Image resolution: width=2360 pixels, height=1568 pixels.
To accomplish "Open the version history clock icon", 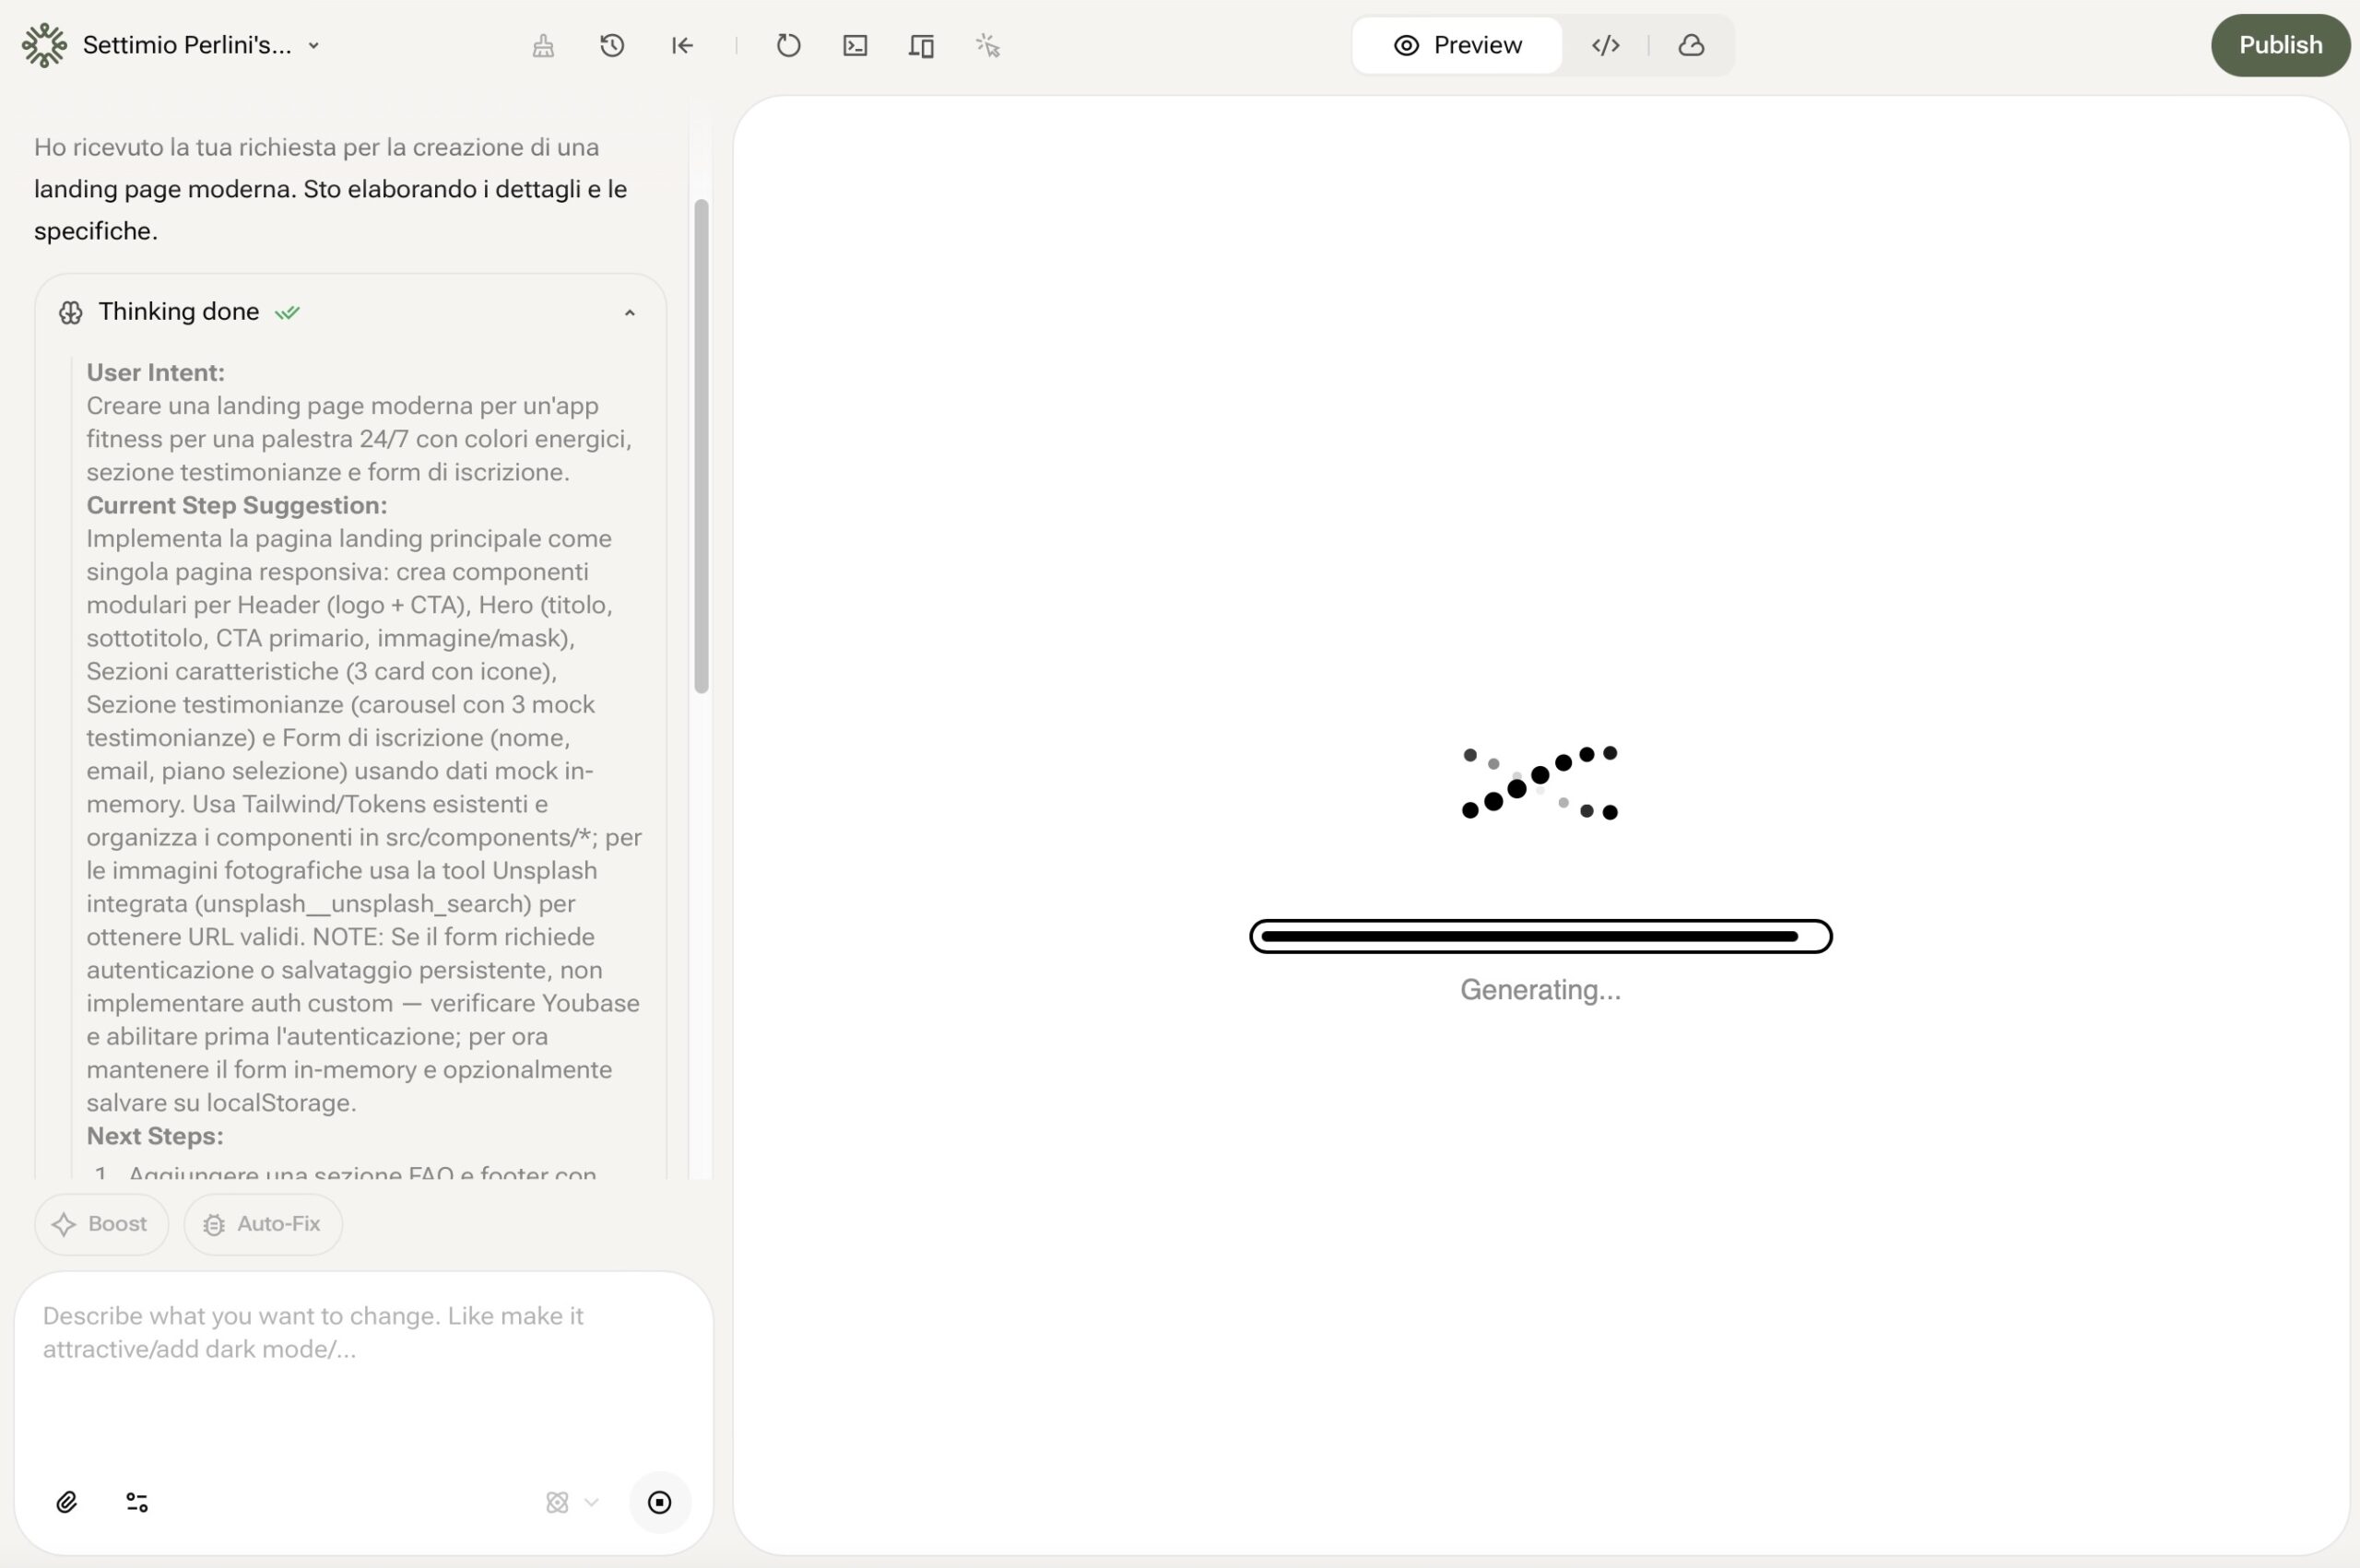I will point(612,45).
